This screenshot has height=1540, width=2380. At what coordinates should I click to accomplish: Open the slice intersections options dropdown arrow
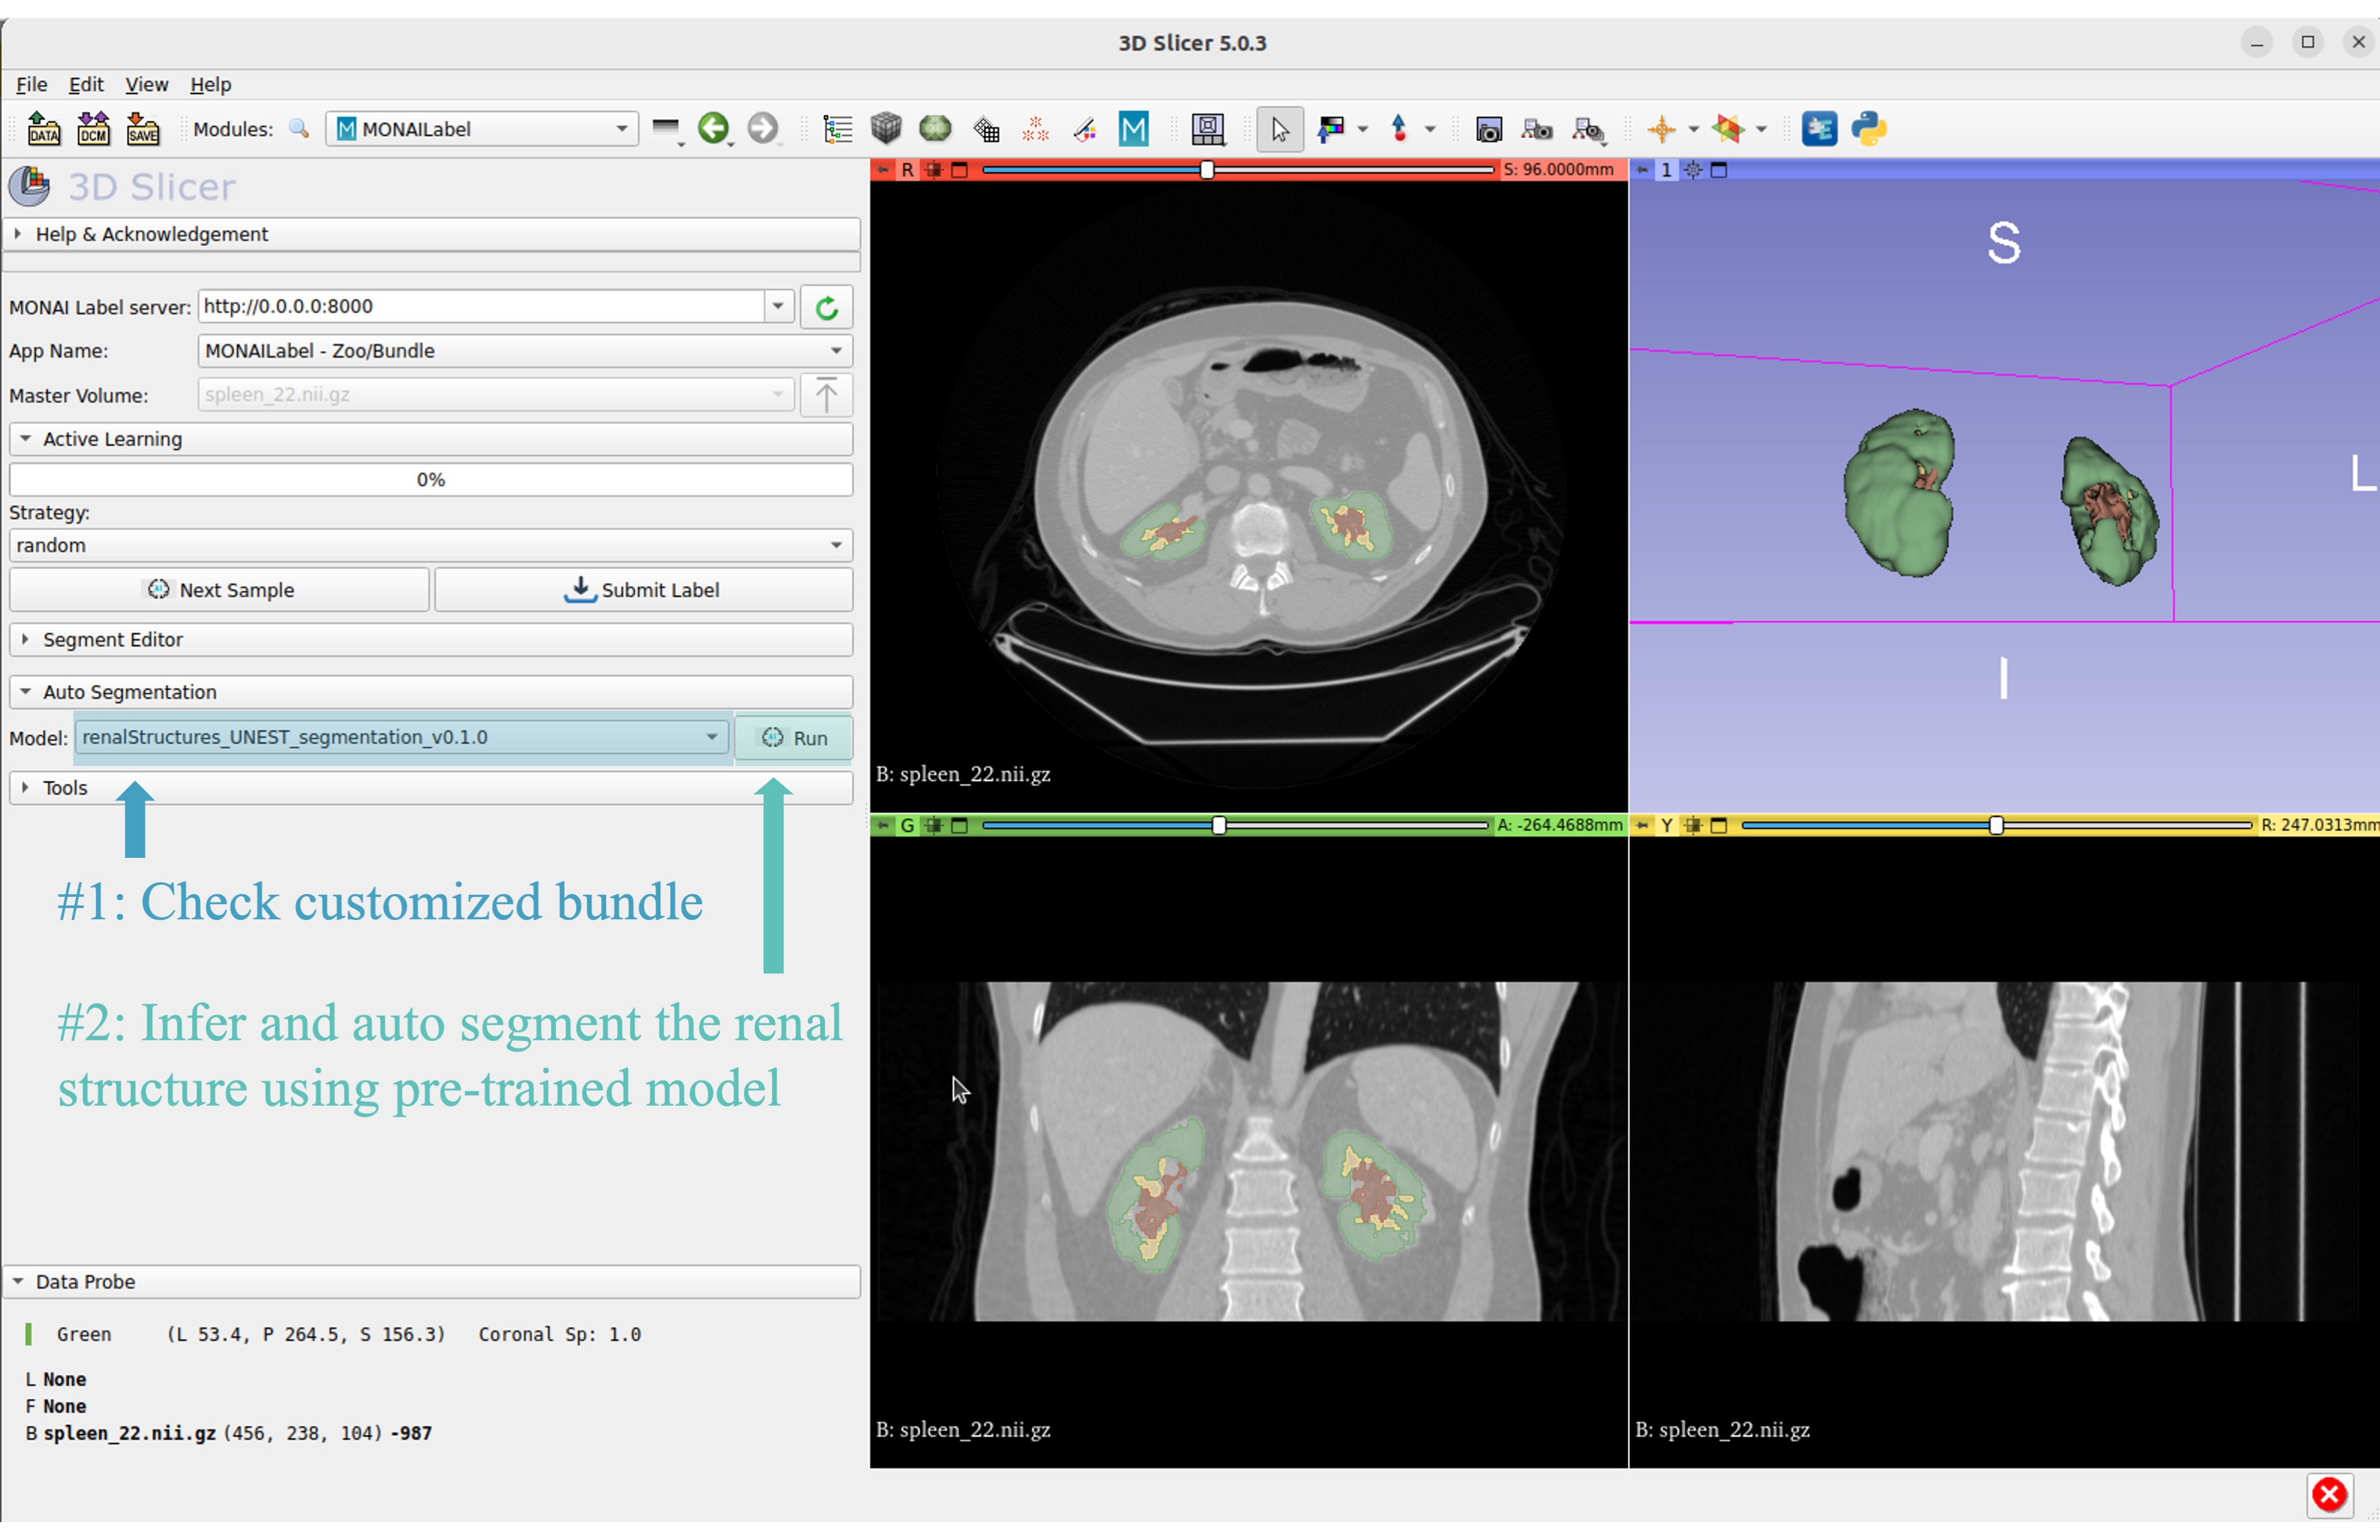pos(1761,129)
